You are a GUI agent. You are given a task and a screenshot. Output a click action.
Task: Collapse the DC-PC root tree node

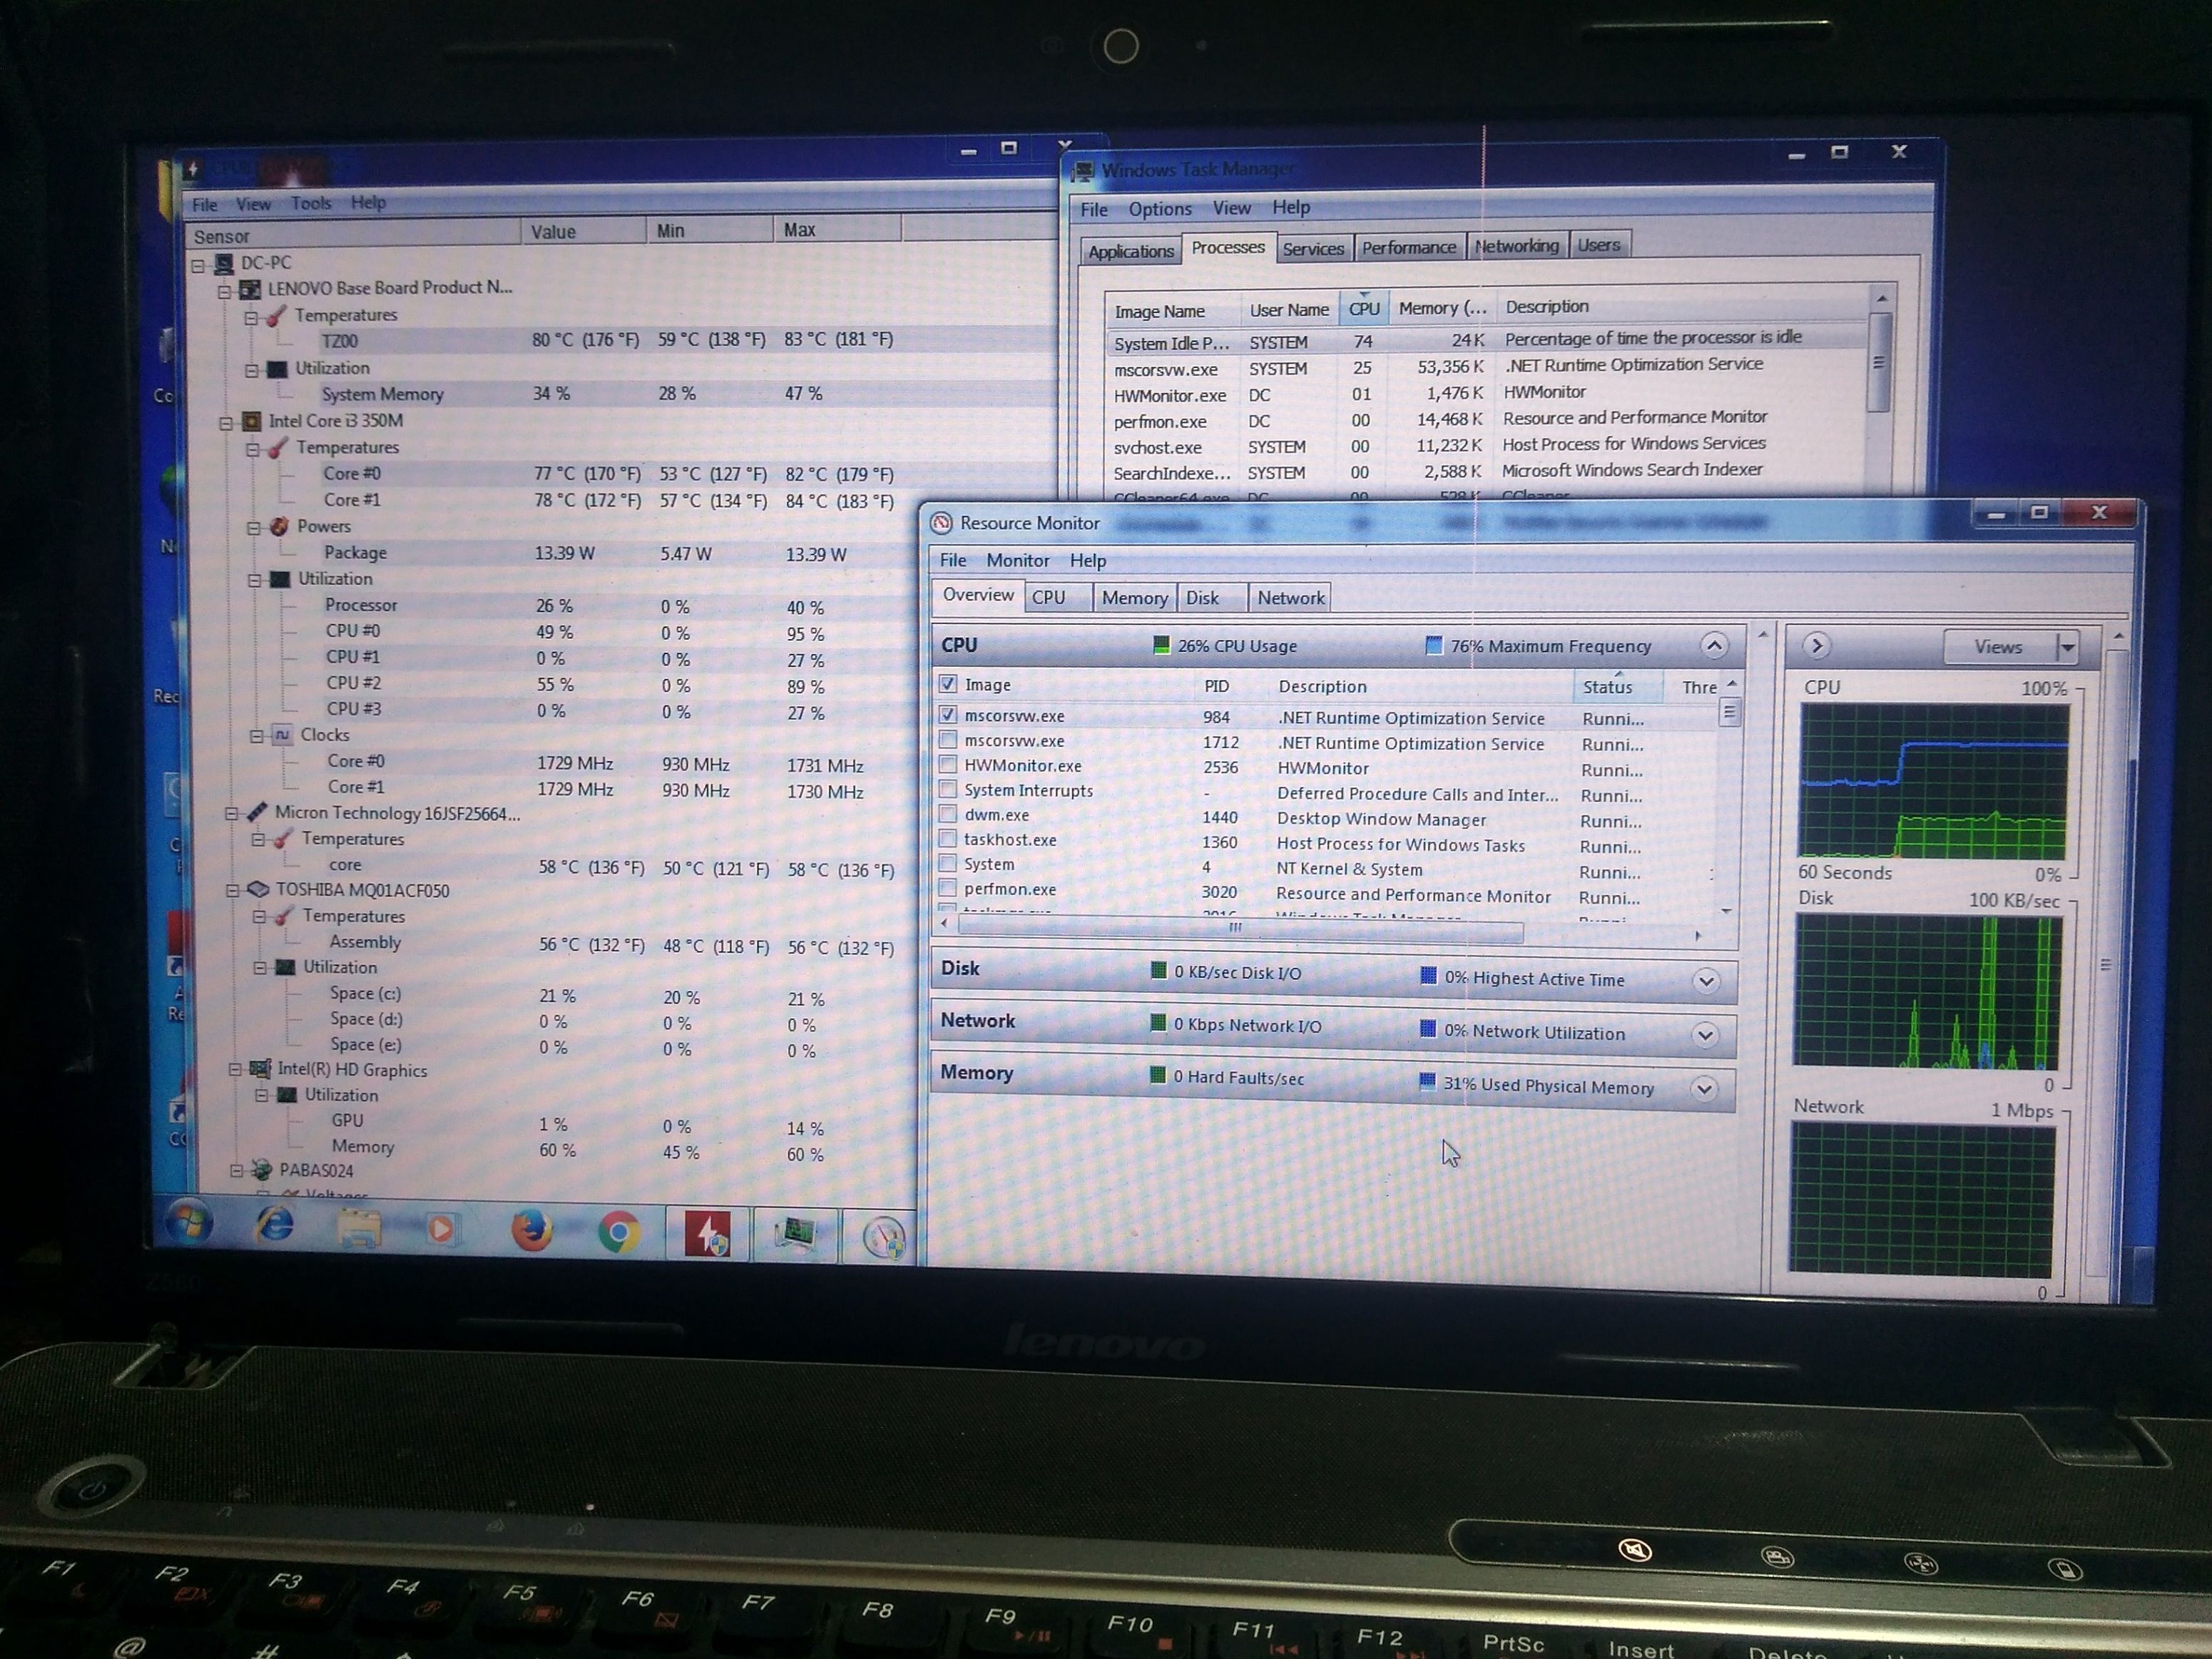pyautogui.click(x=198, y=265)
